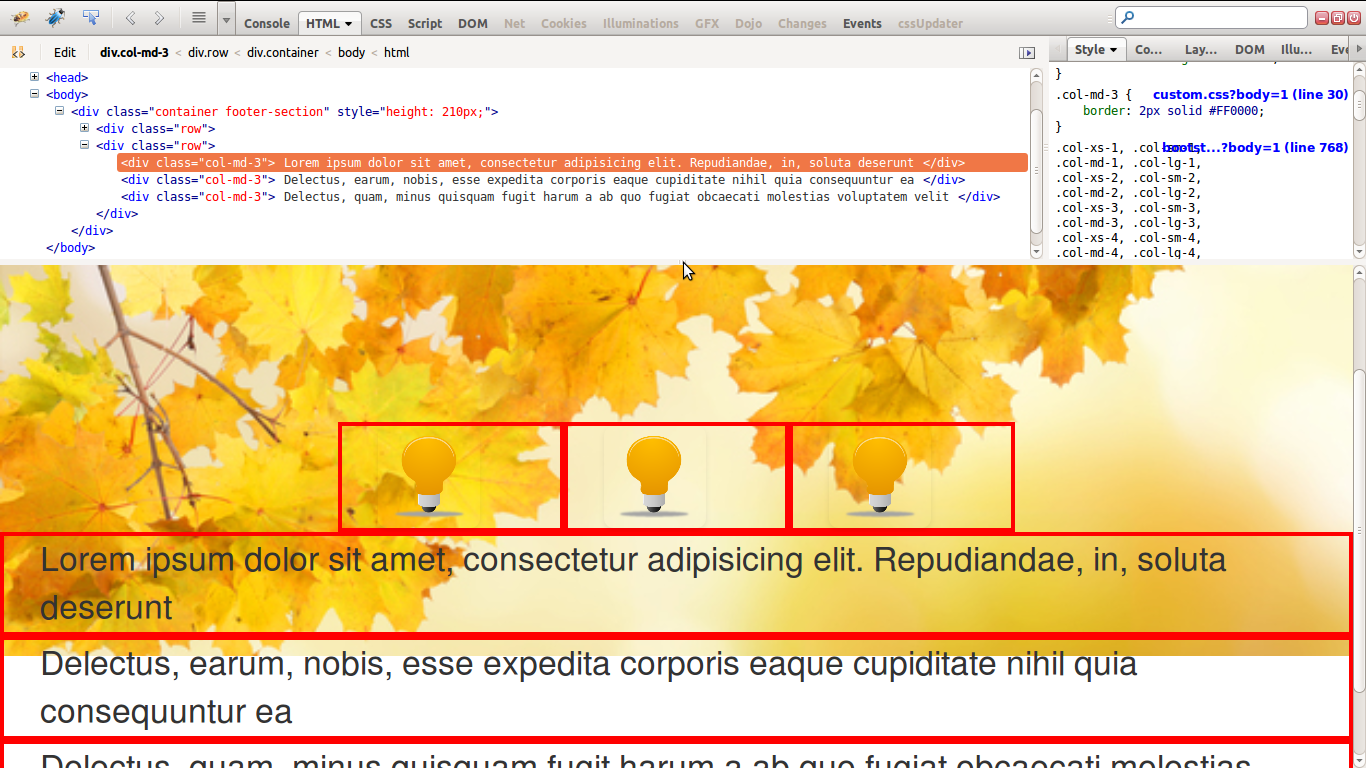
Task: Click the Firebug minimize red button
Action: [1322, 18]
